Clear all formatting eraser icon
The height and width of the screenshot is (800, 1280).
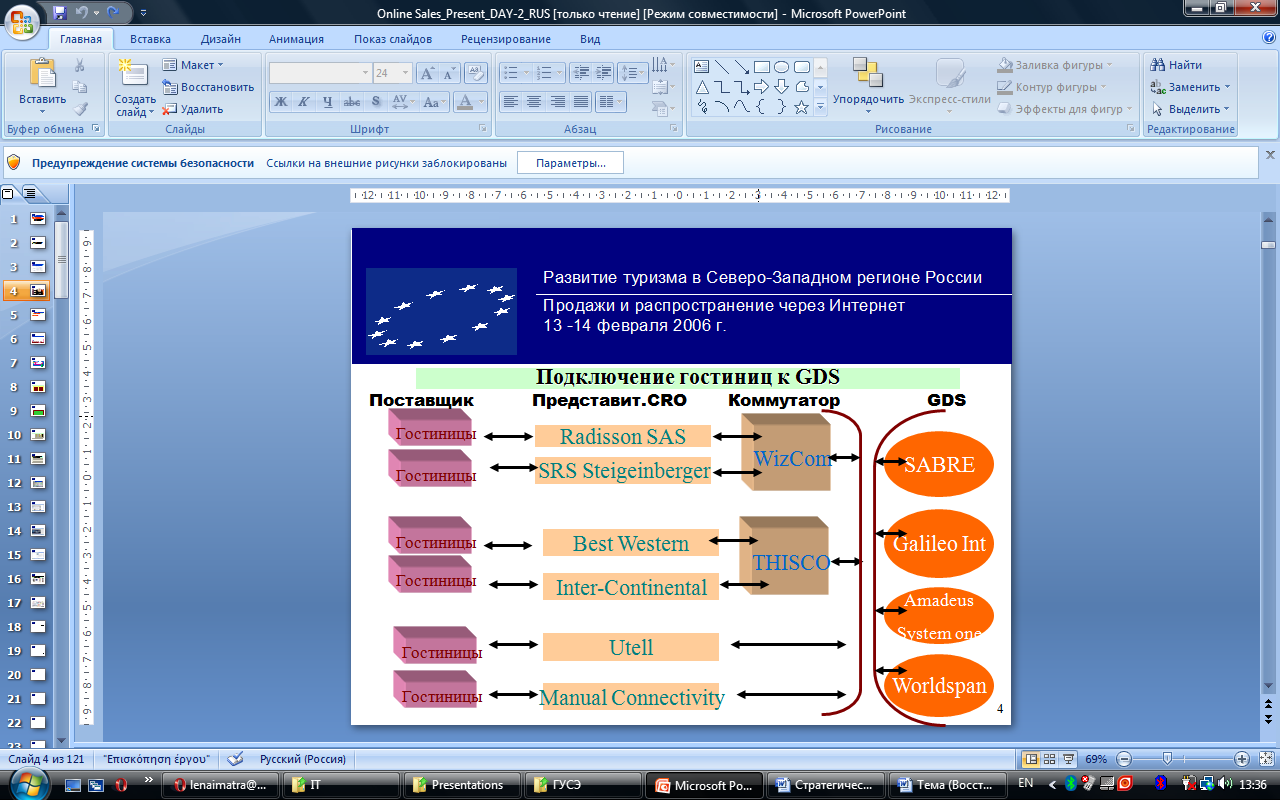coord(476,73)
